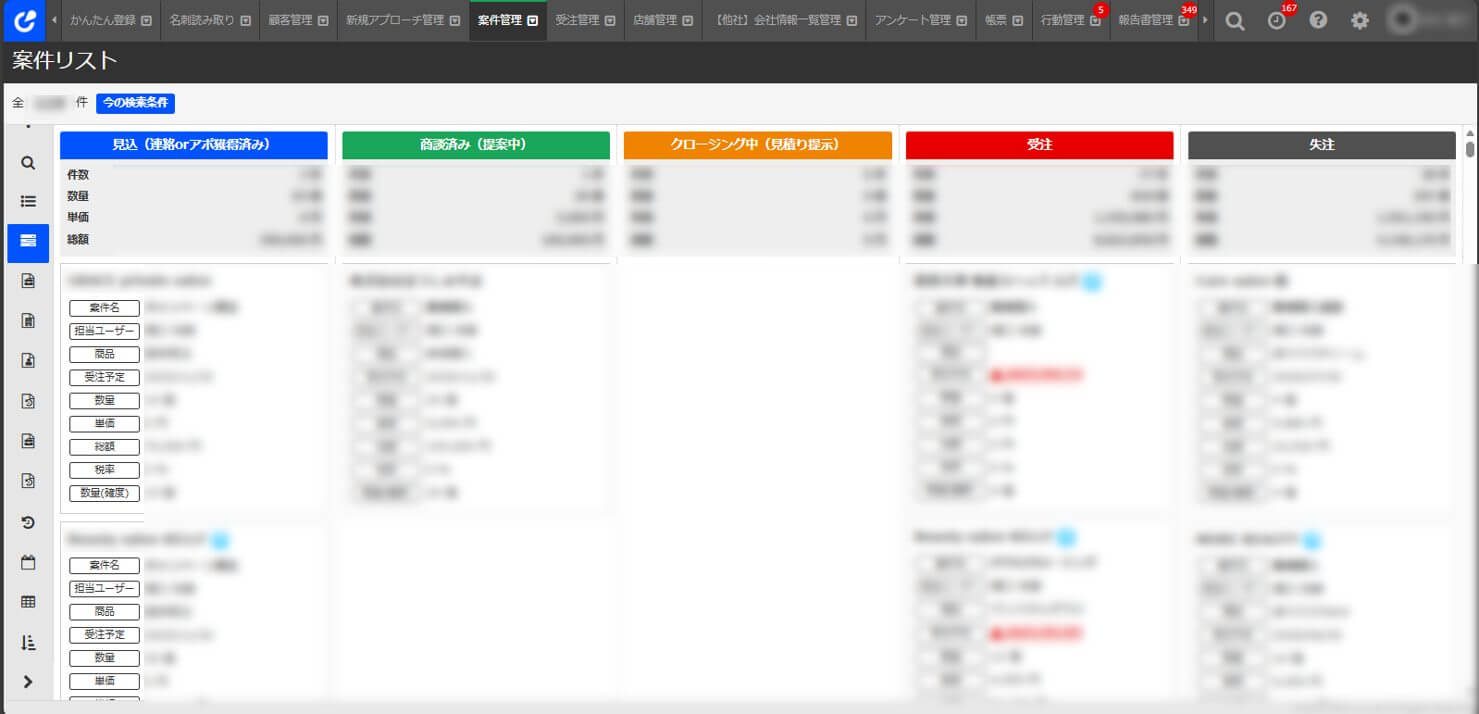Click the 今の検索条件 button

[x=136, y=103]
